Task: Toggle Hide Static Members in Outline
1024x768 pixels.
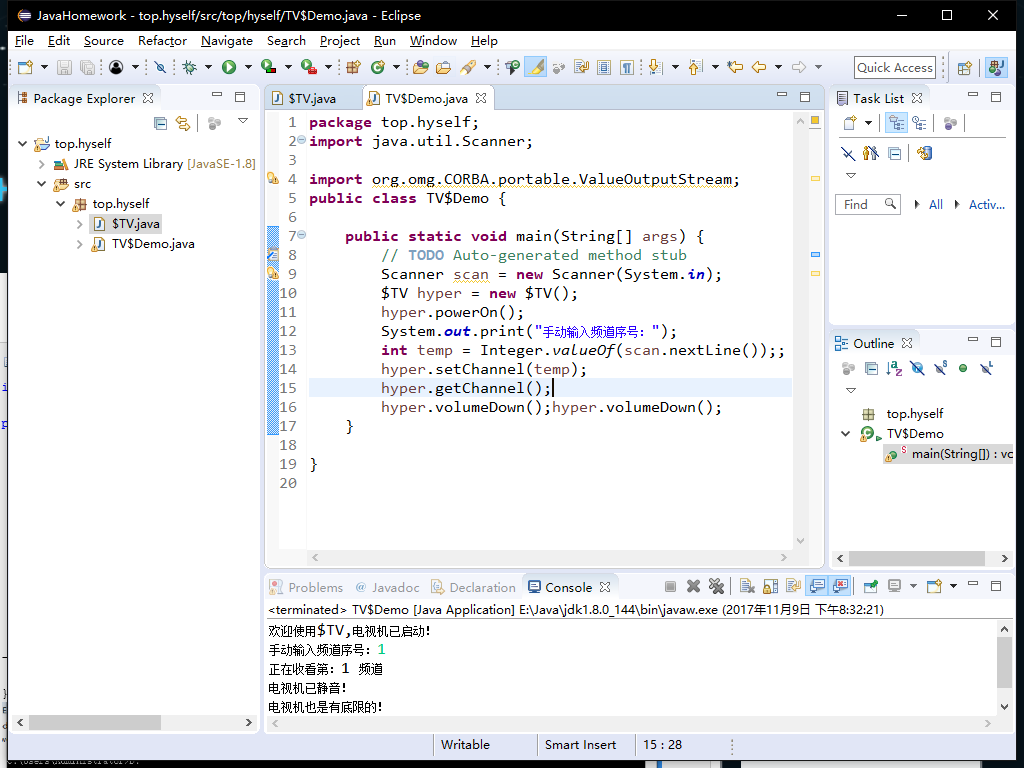Action: [x=940, y=368]
